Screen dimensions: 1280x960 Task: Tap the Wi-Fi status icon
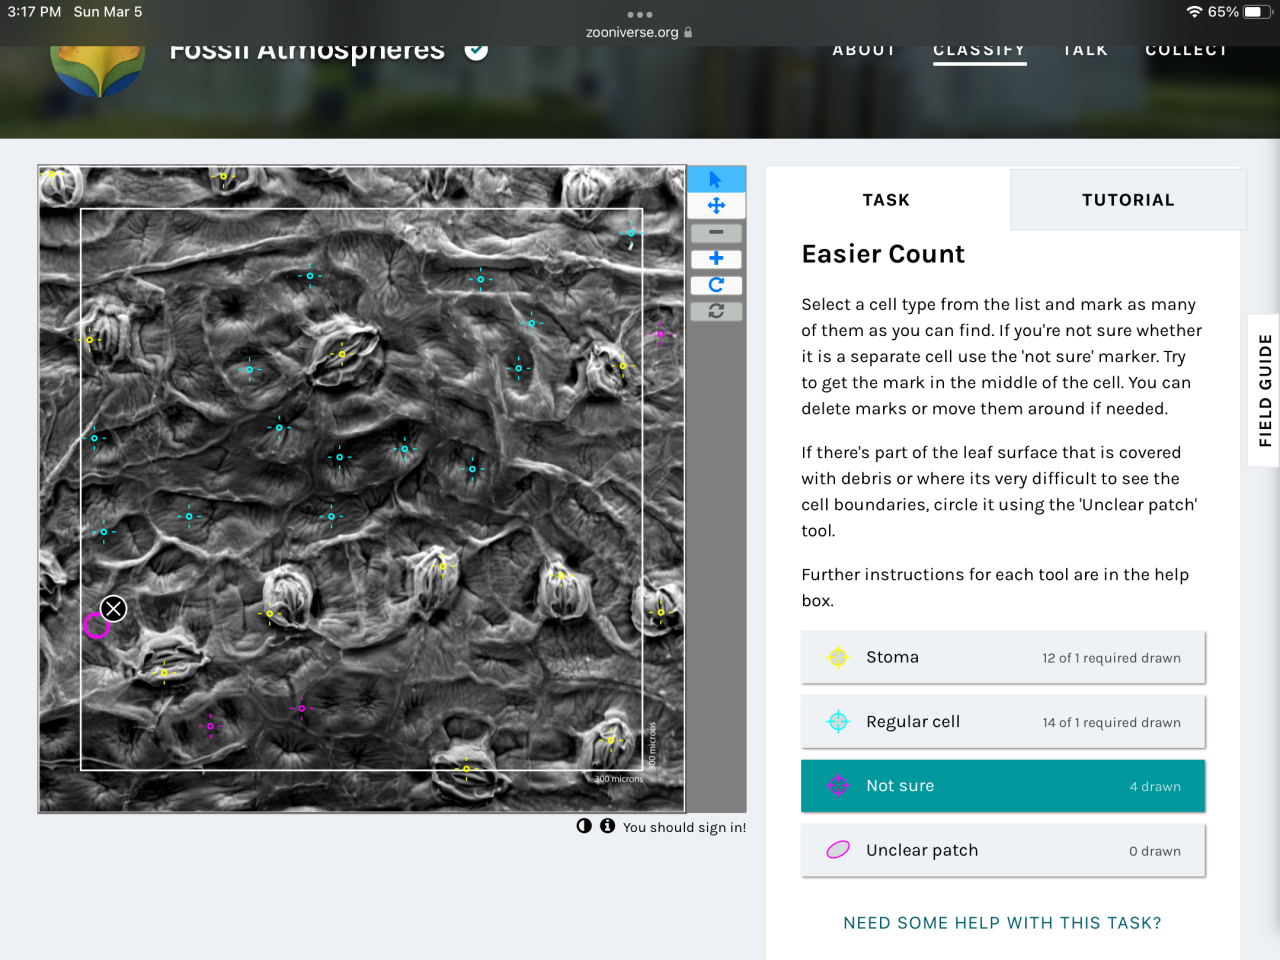1194,12
